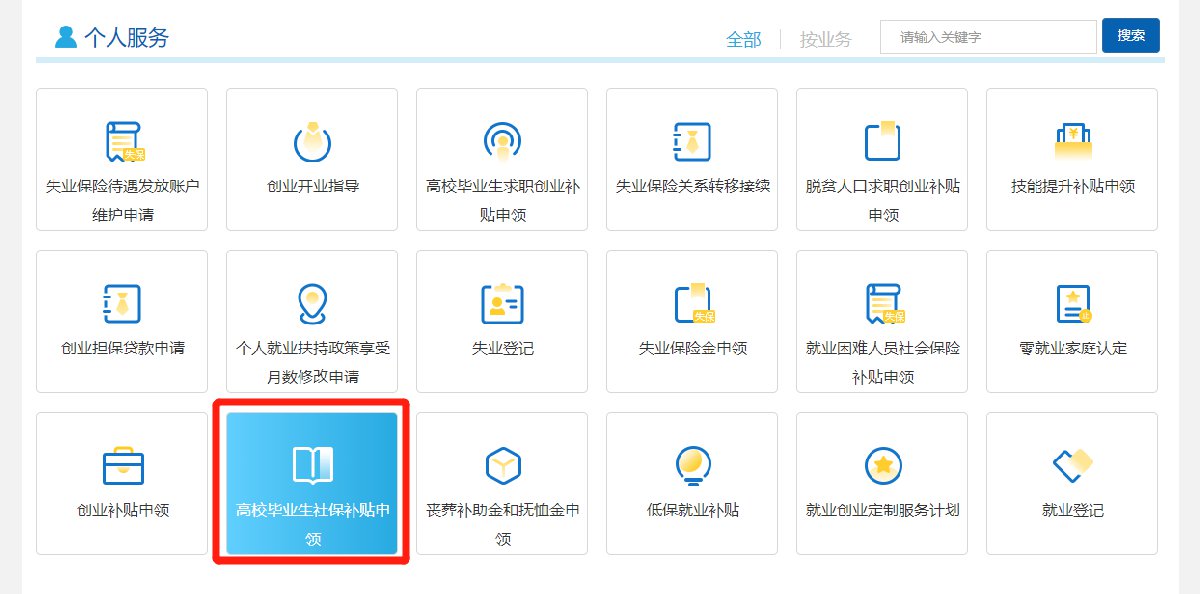Open 失业保险关系转移接续 service icon

click(x=692, y=142)
